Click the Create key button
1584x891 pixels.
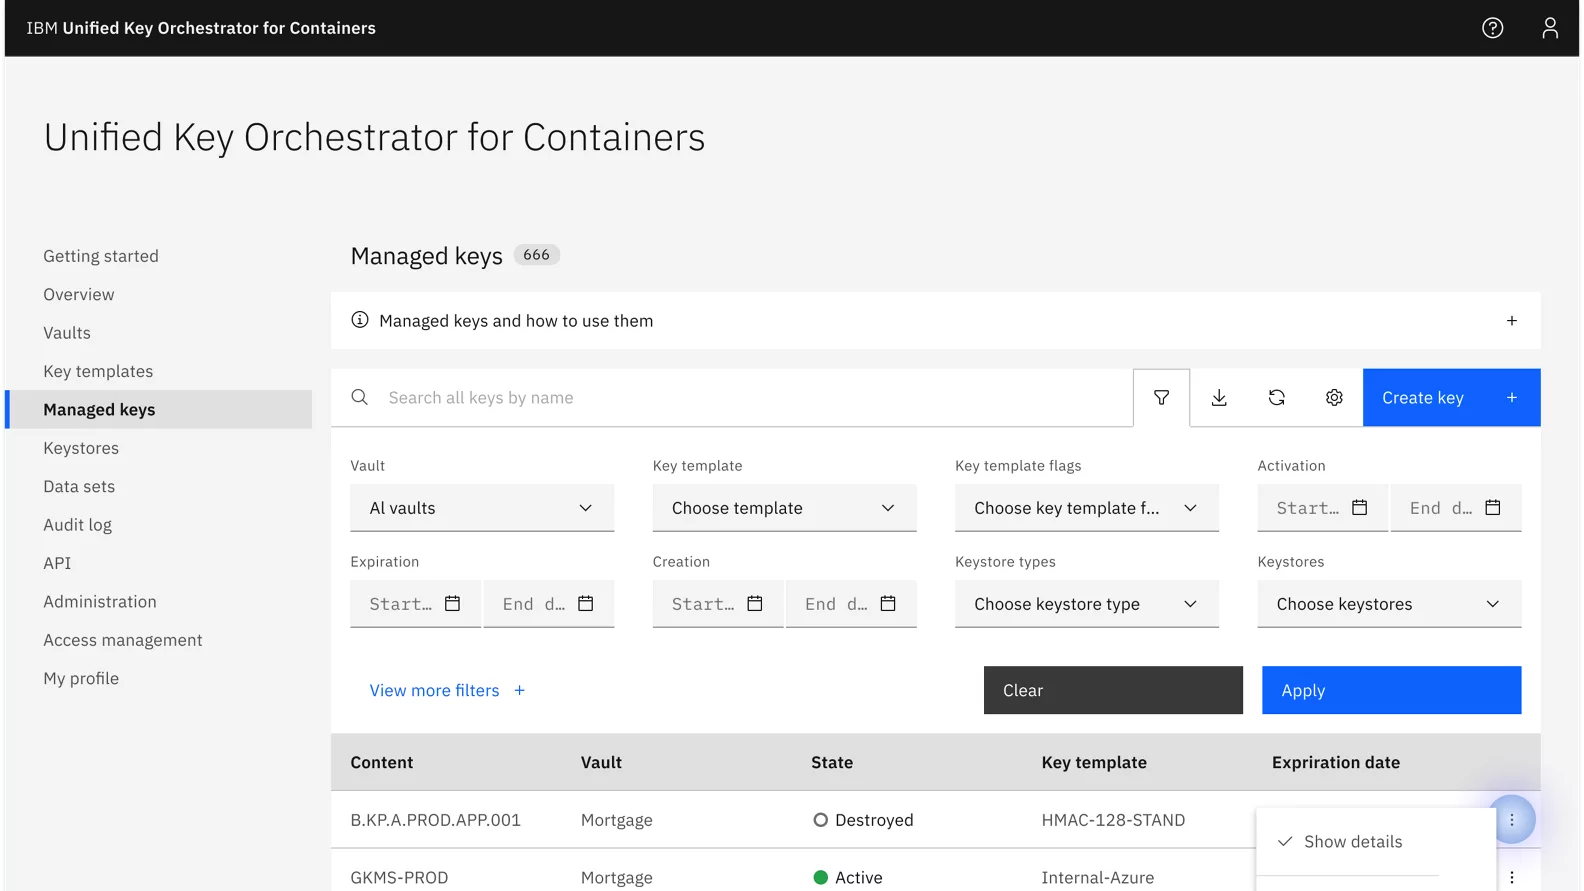(1451, 398)
